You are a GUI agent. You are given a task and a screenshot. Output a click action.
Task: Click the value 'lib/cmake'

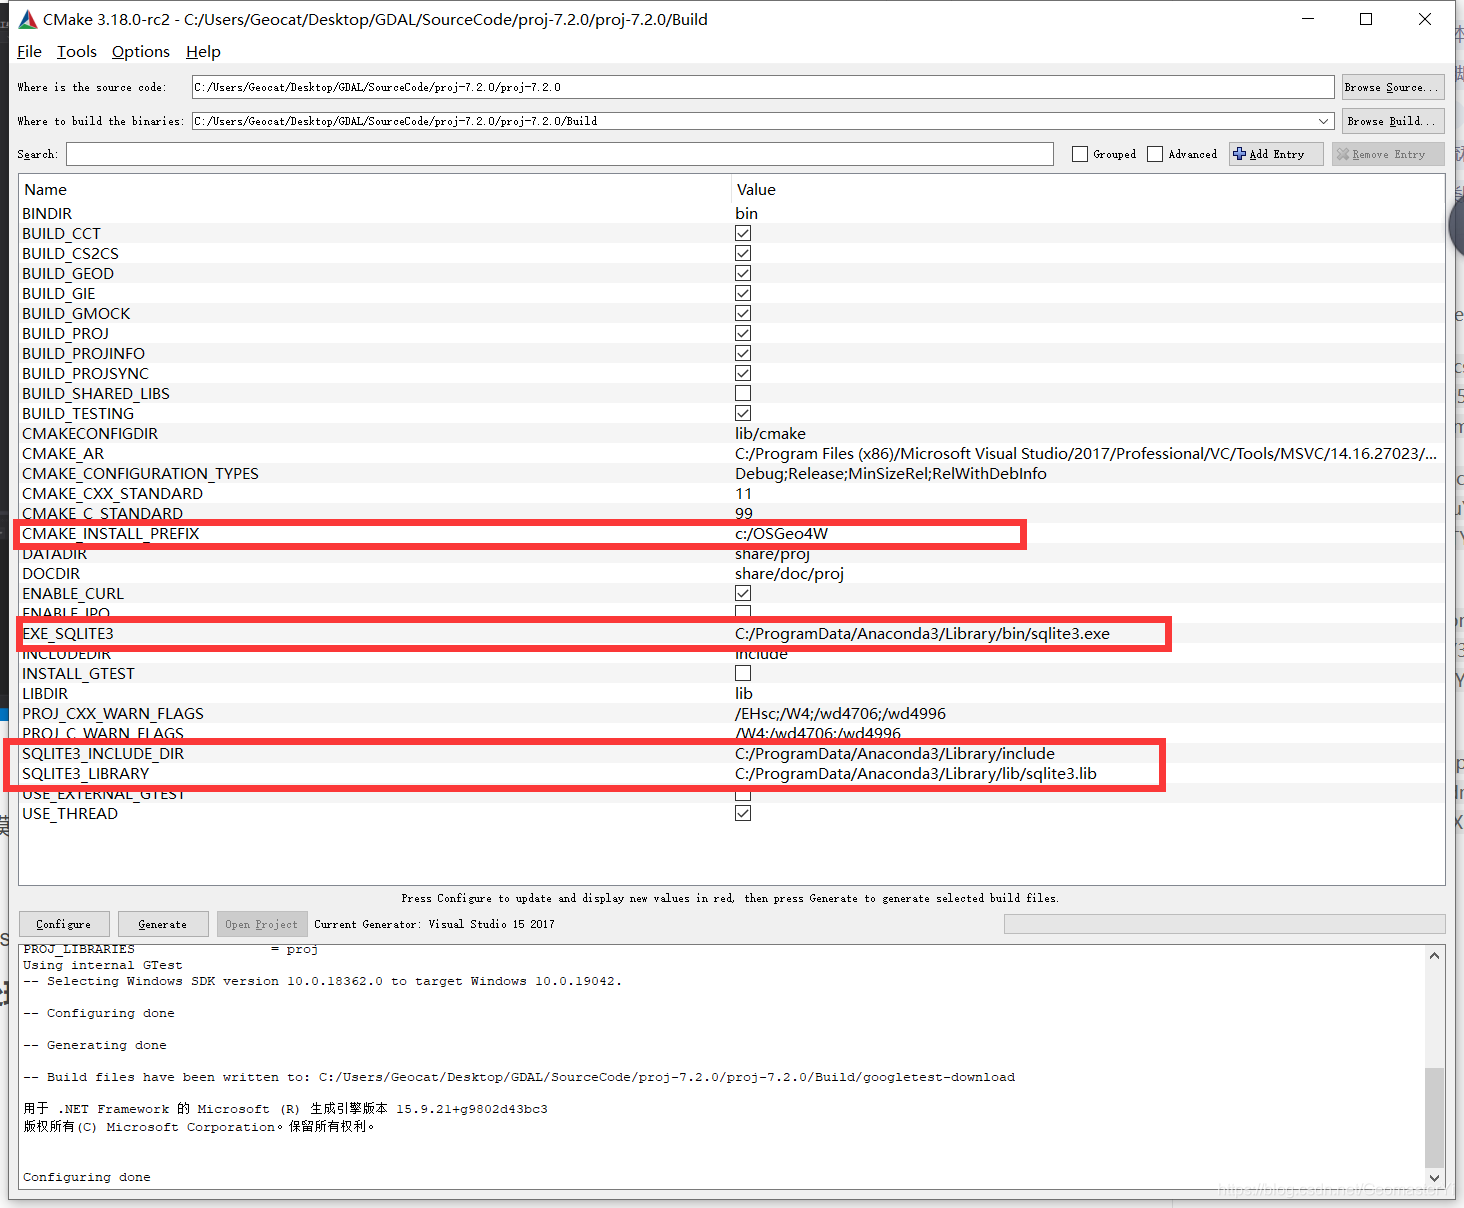770,433
